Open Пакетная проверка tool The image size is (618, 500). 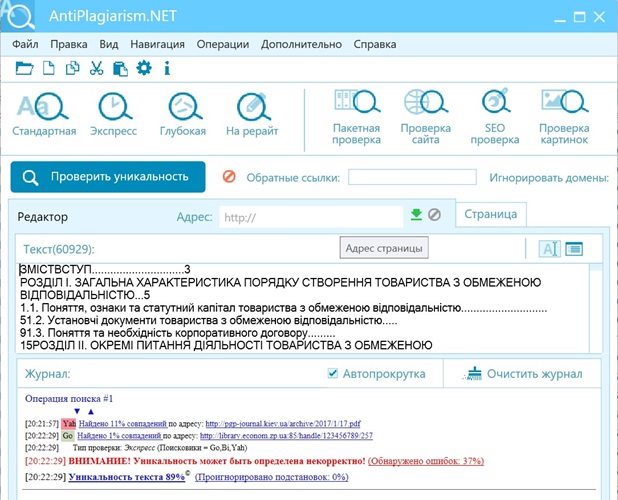point(356,117)
